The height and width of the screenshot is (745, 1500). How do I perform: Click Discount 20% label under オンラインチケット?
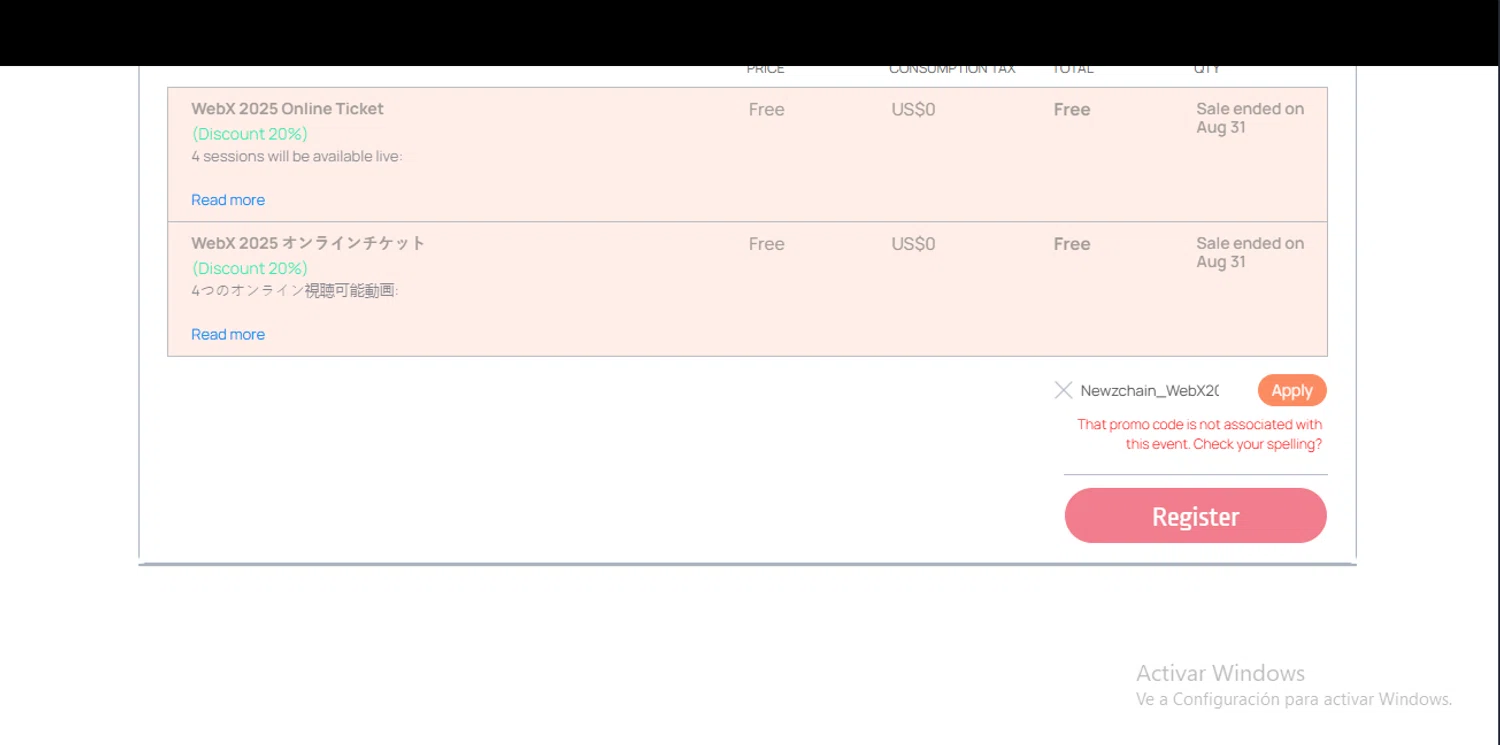pyautogui.click(x=250, y=268)
